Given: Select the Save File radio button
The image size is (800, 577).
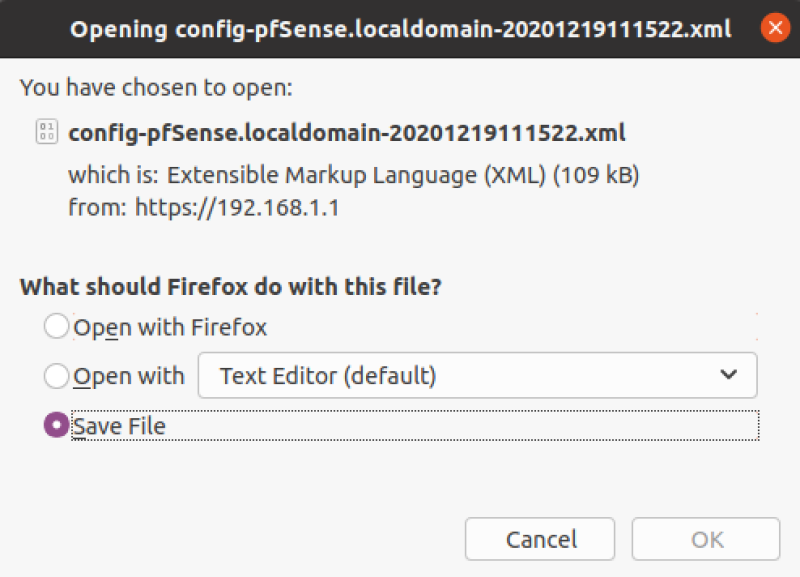Looking at the screenshot, I should coord(56,425).
